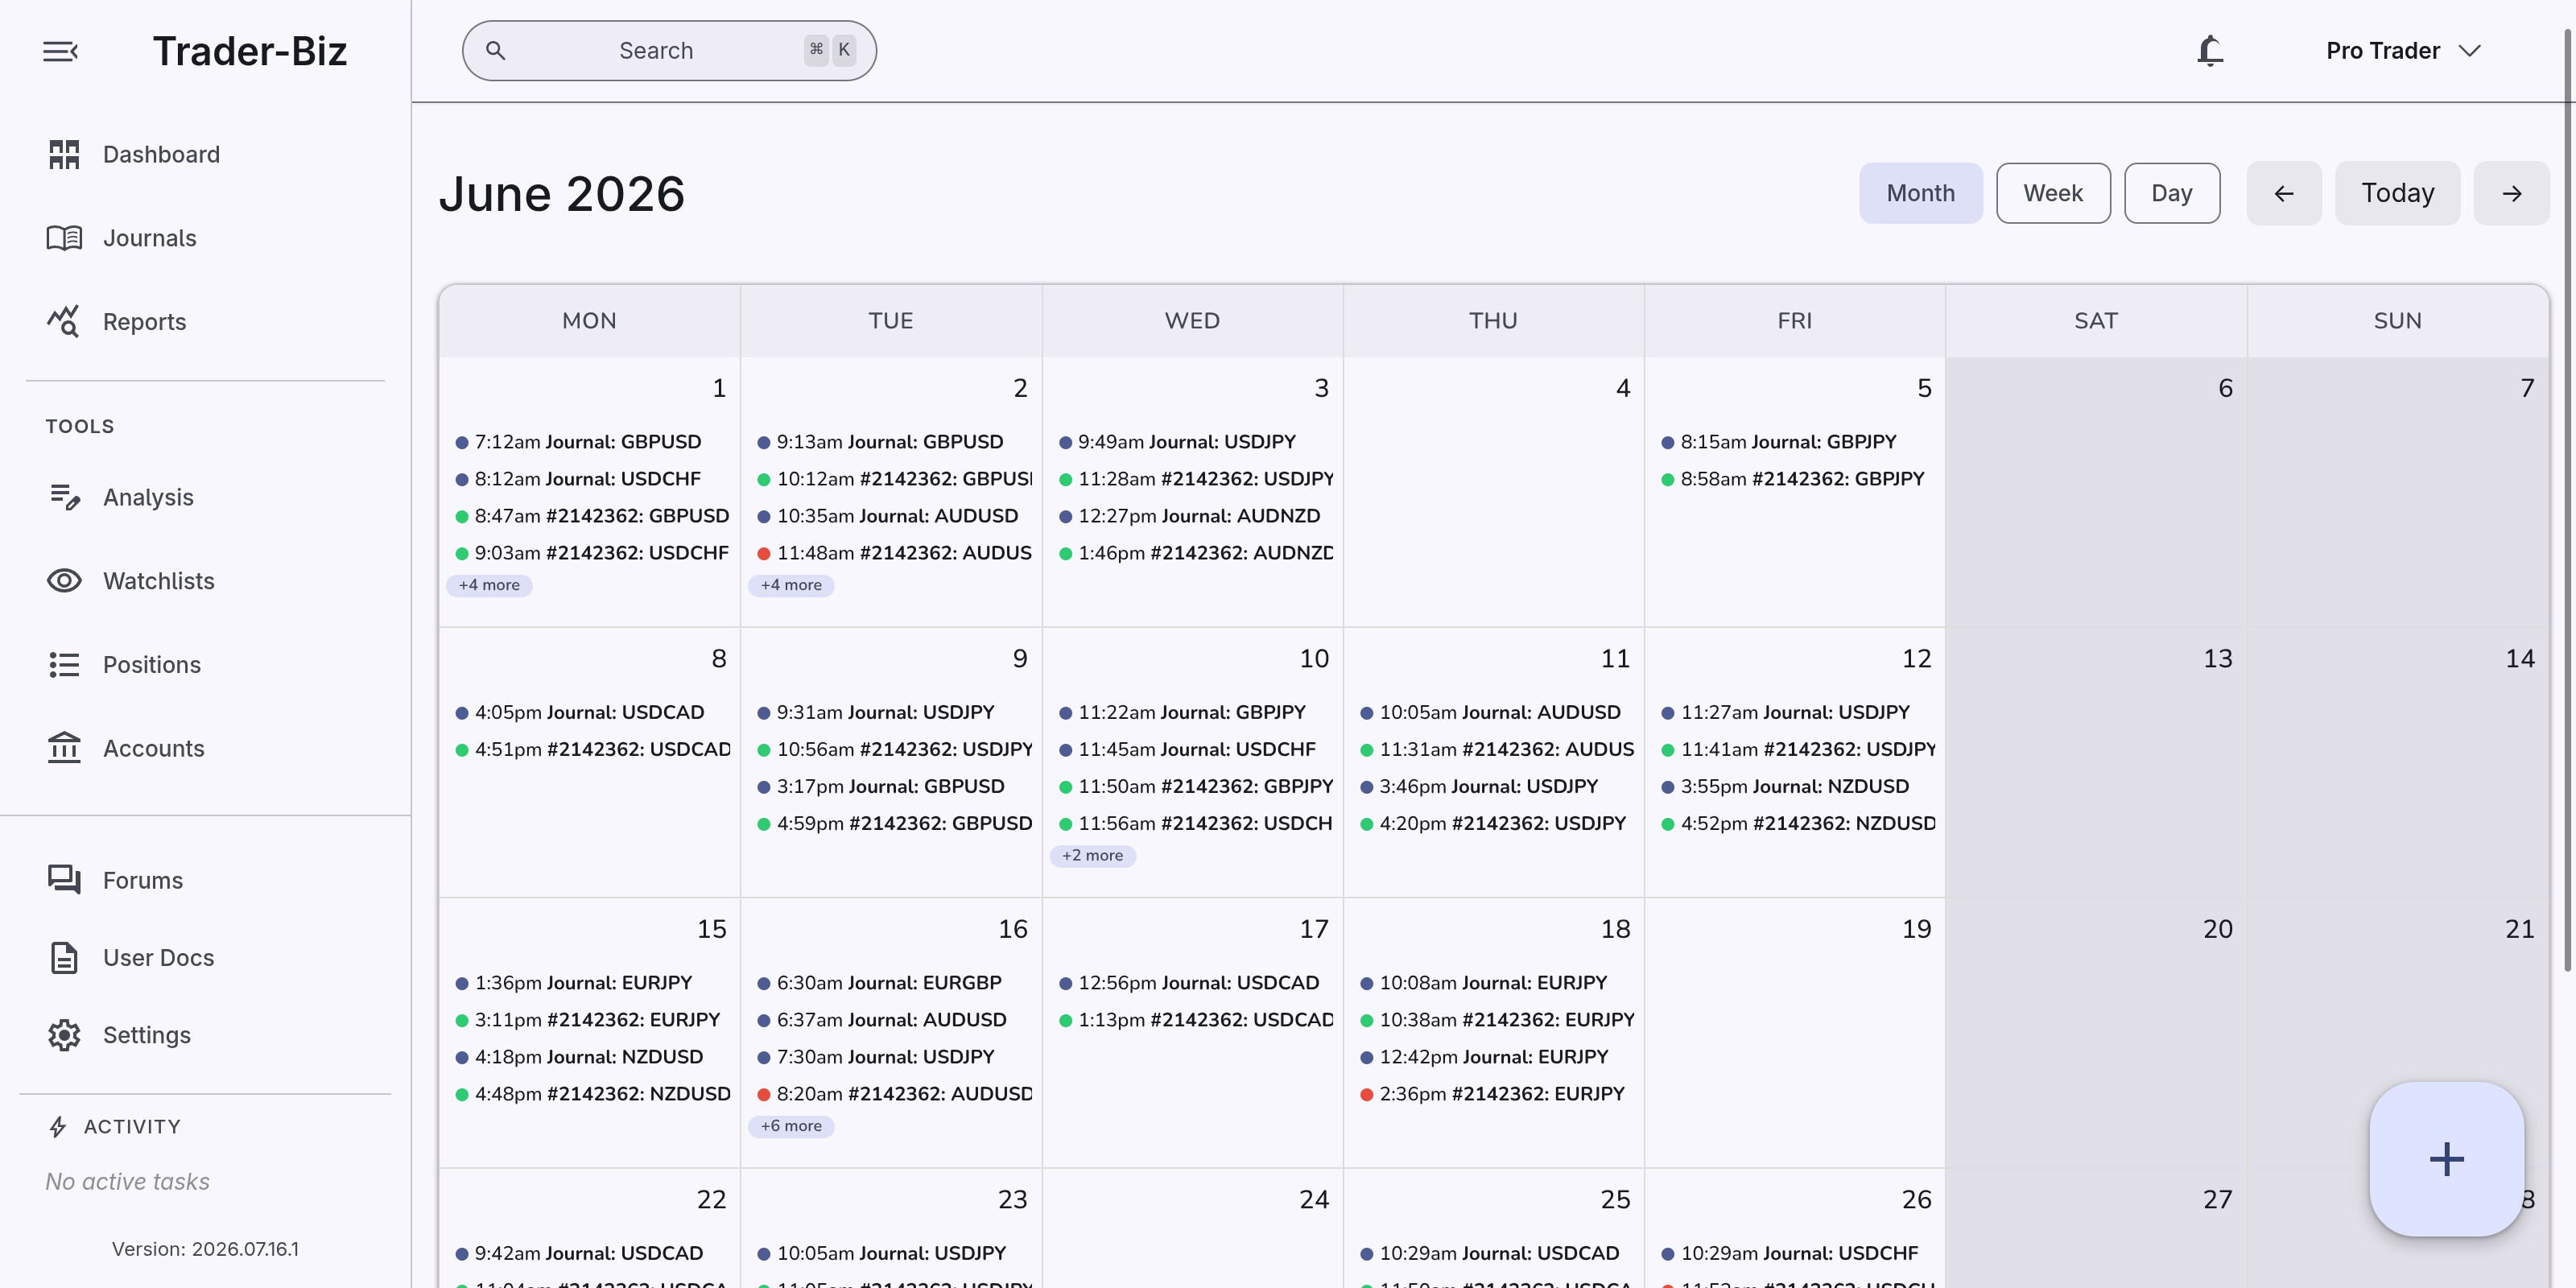Viewport: 2576px width, 1288px height.
Task: Open the Journals menu item
Action: click(205, 238)
